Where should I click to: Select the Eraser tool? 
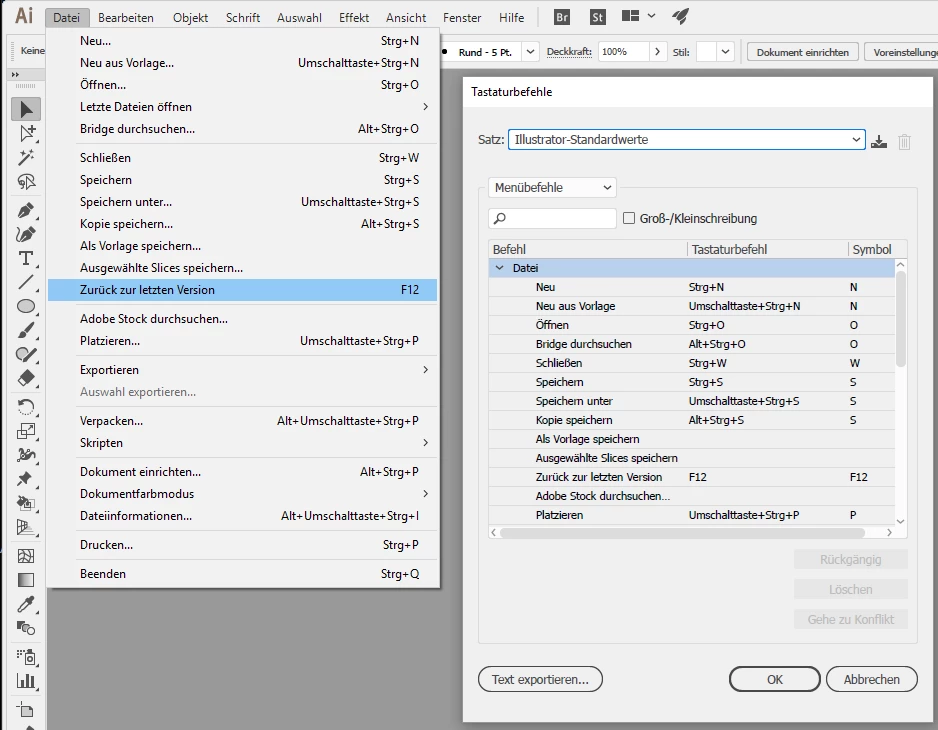(x=26, y=378)
